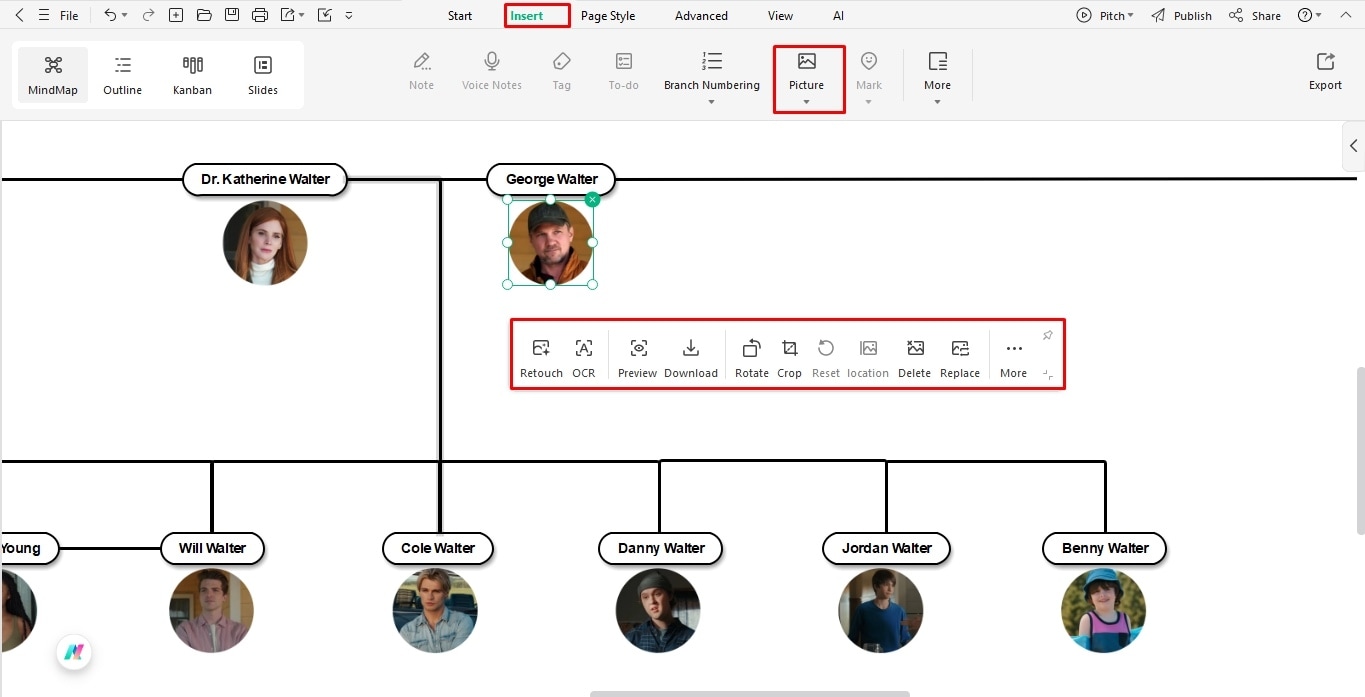1365x697 pixels.
Task: Select the Retouch tool in the picture toolbar
Action: pyautogui.click(x=540, y=355)
